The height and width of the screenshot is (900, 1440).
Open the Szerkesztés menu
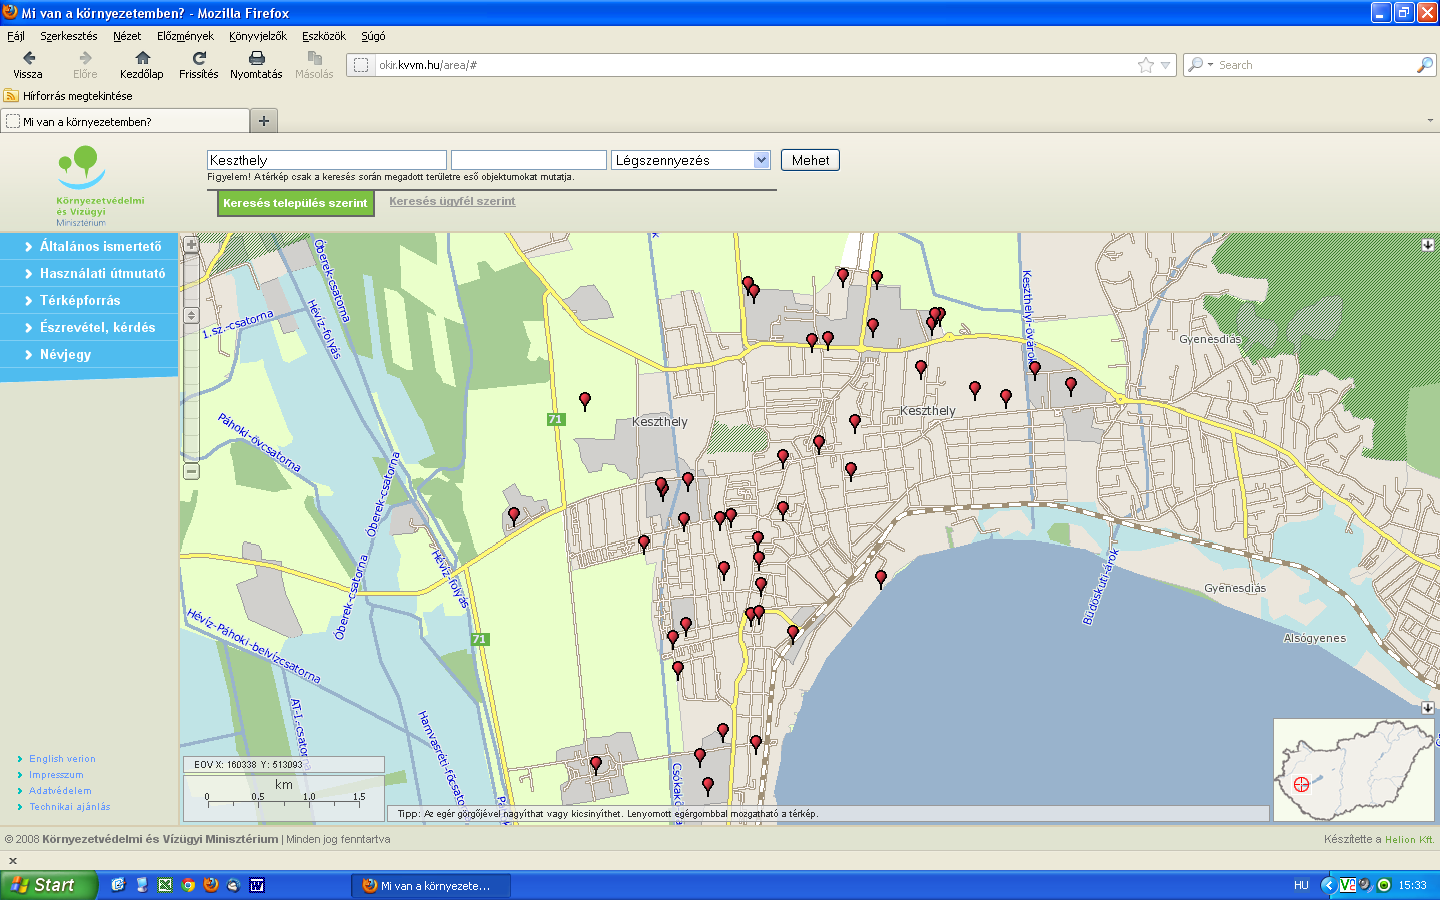pyautogui.click(x=69, y=36)
